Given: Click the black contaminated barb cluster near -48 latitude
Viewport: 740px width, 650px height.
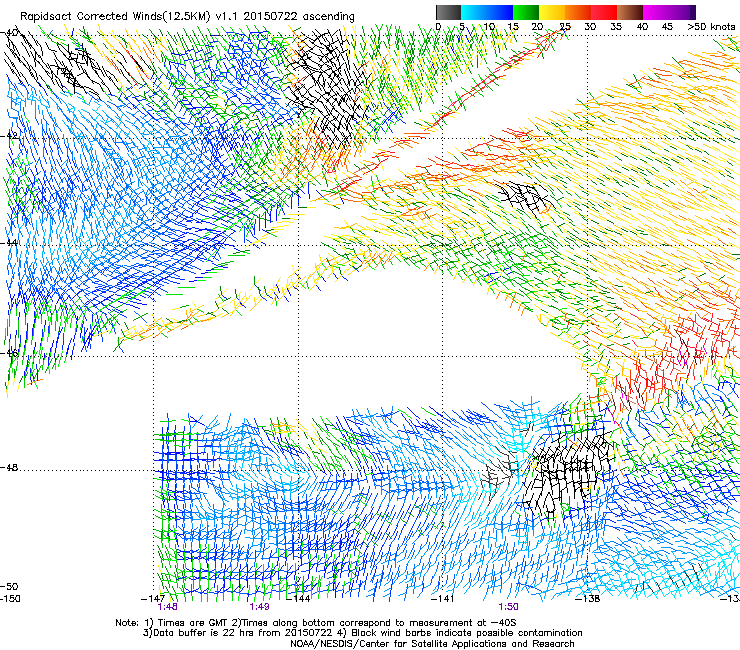Looking at the screenshot, I should [x=569, y=472].
